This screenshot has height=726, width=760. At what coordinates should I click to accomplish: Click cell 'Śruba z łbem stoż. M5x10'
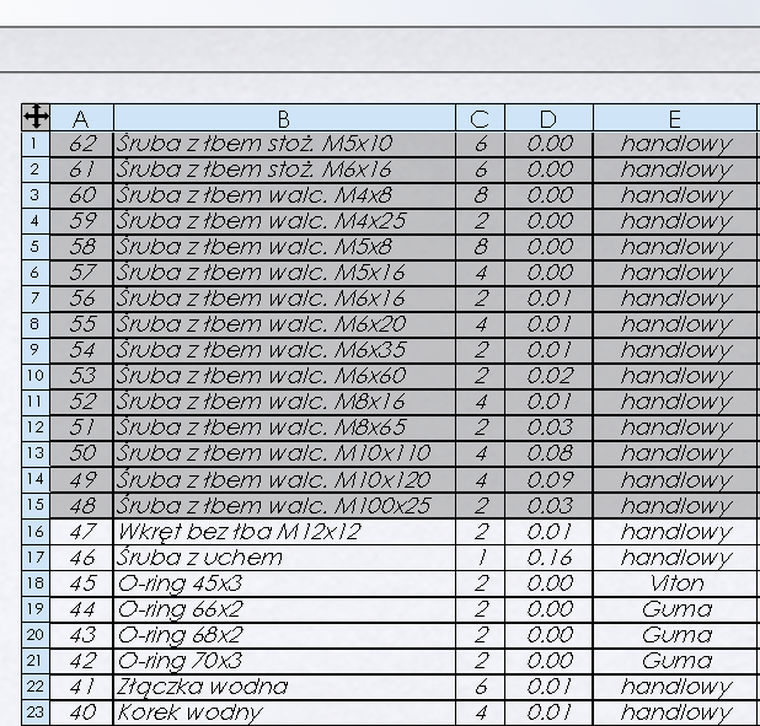click(x=285, y=144)
